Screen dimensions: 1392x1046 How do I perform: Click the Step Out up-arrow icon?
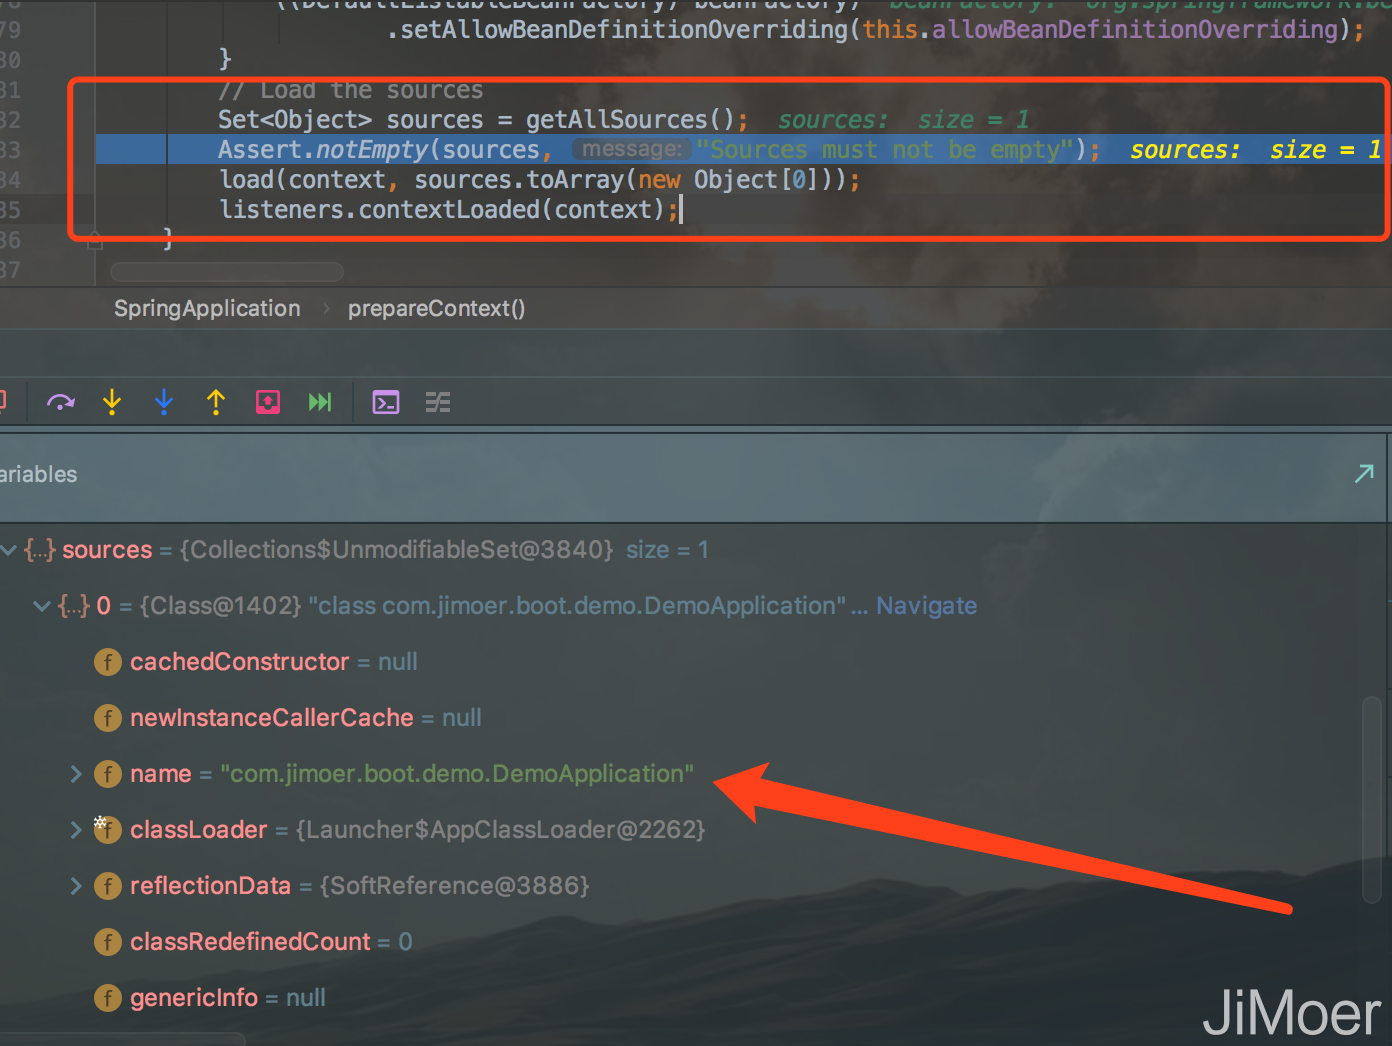[x=216, y=402]
